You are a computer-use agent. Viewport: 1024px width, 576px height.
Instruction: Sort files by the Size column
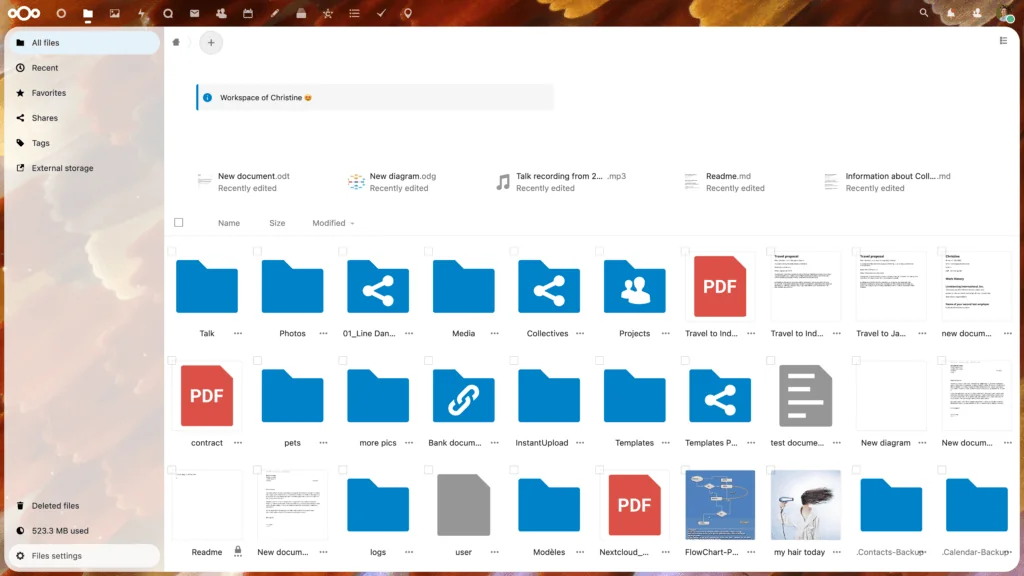click(x=277, y=223)
